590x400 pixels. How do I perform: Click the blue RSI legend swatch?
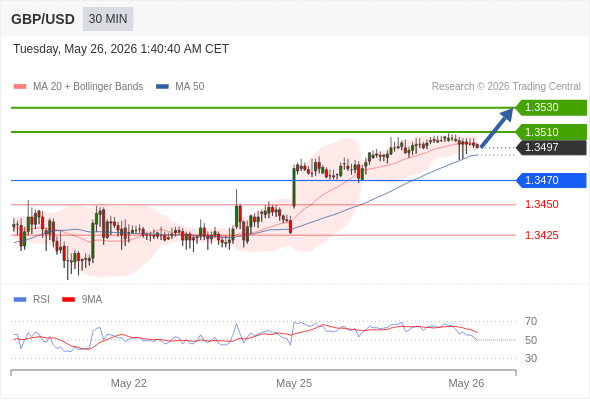click(x=20, y=300)
